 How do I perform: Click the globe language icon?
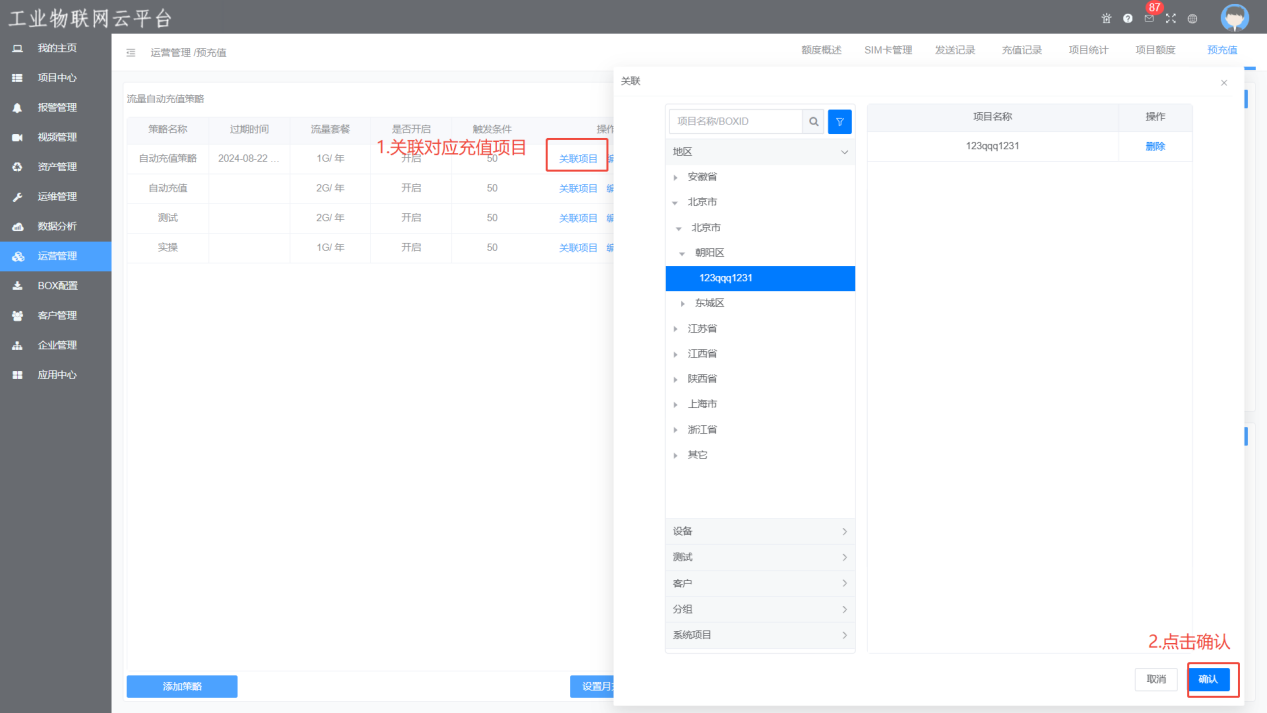coord(1192,19)
